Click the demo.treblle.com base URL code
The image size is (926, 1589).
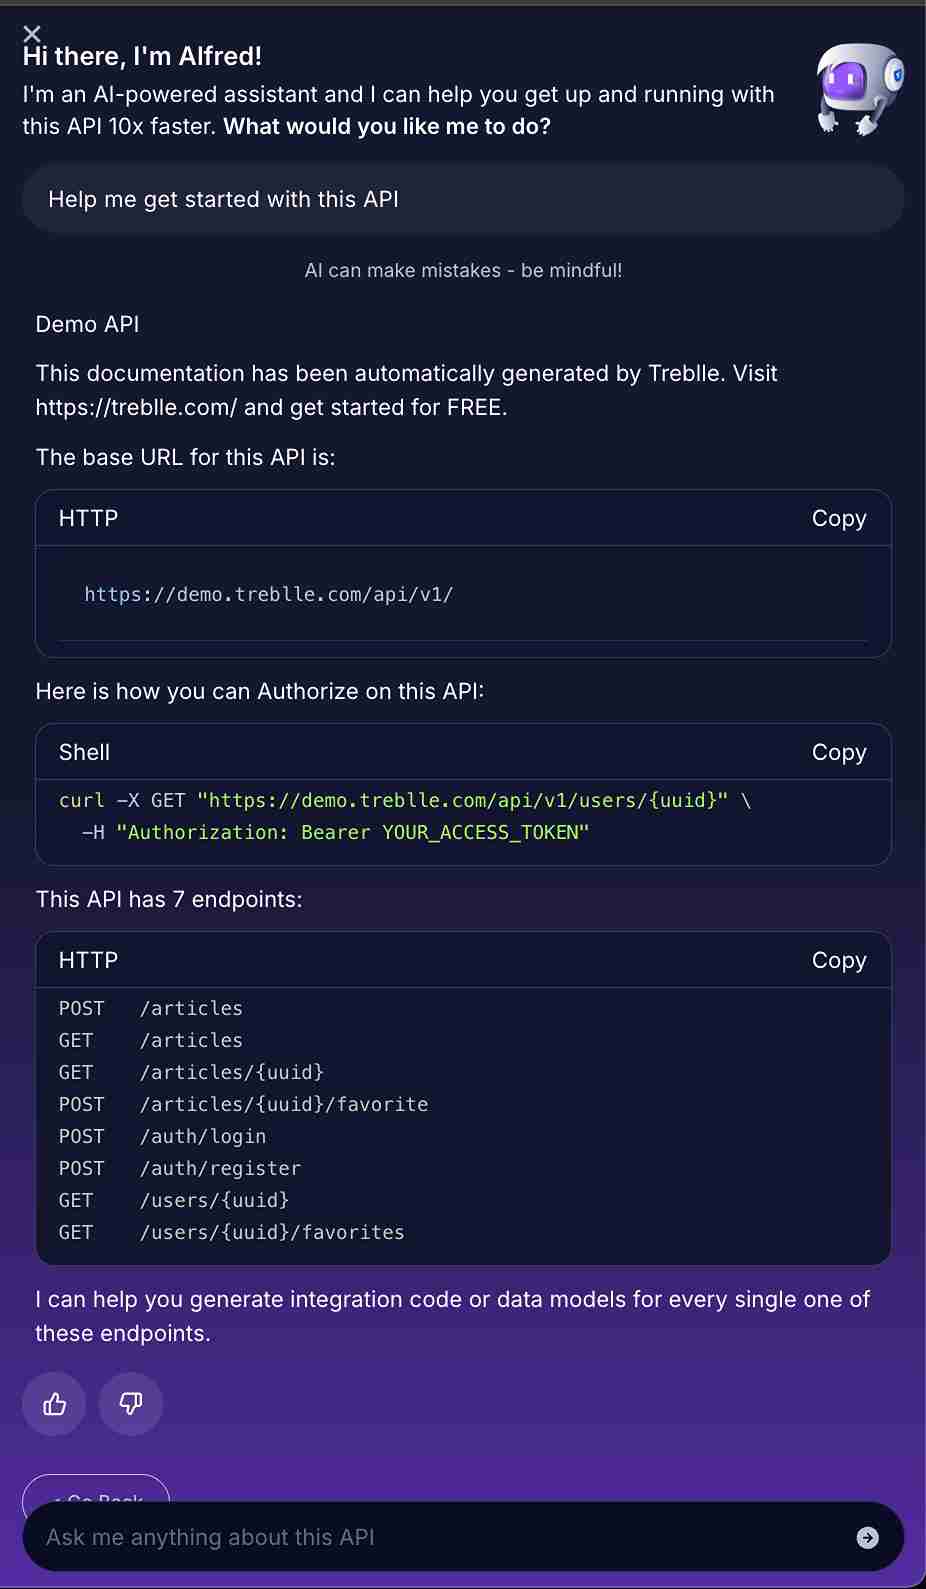[x=268, y=595]
